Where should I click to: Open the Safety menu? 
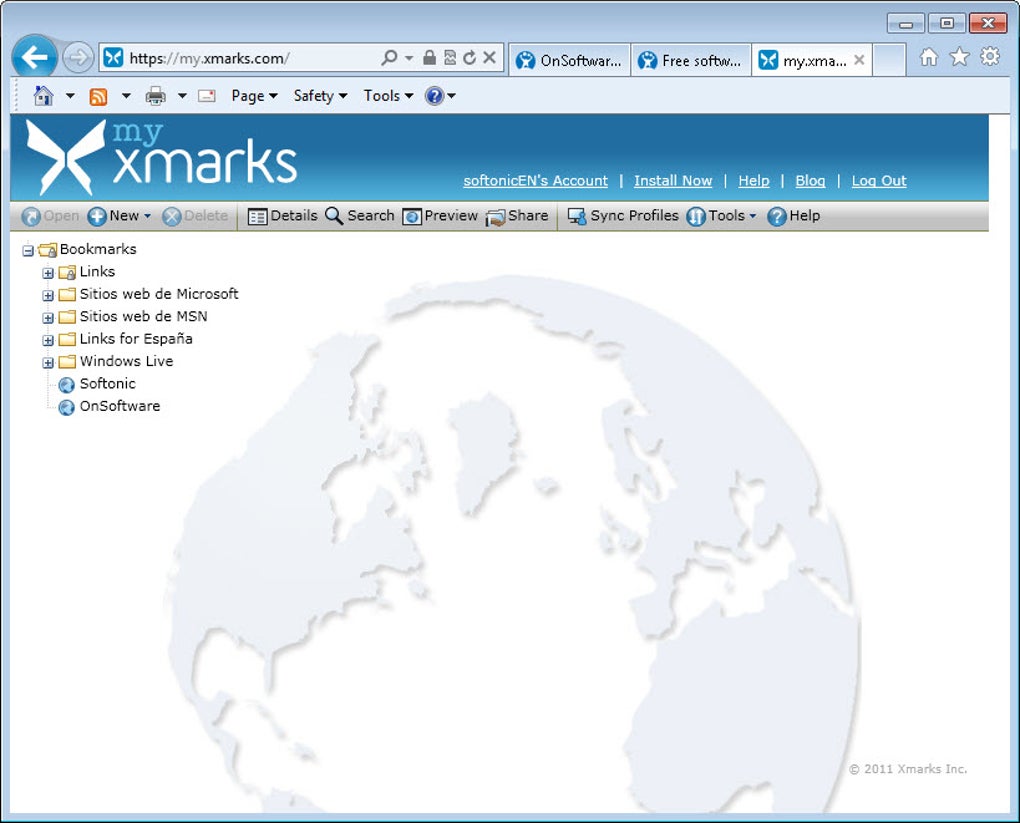(320, 96)
